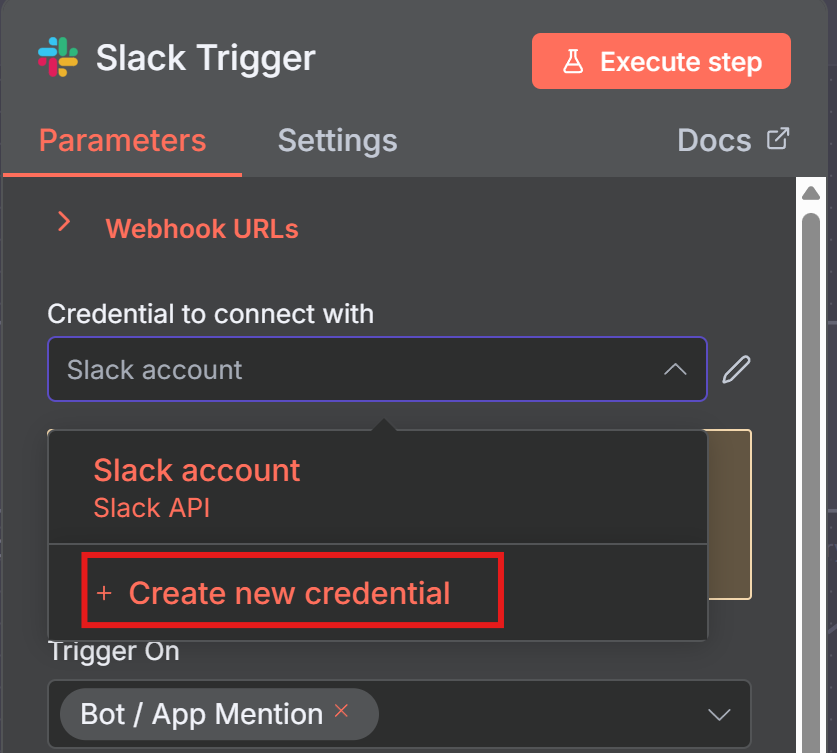
Task: Click the external link icon beside Docs
Action: [778, 139]
